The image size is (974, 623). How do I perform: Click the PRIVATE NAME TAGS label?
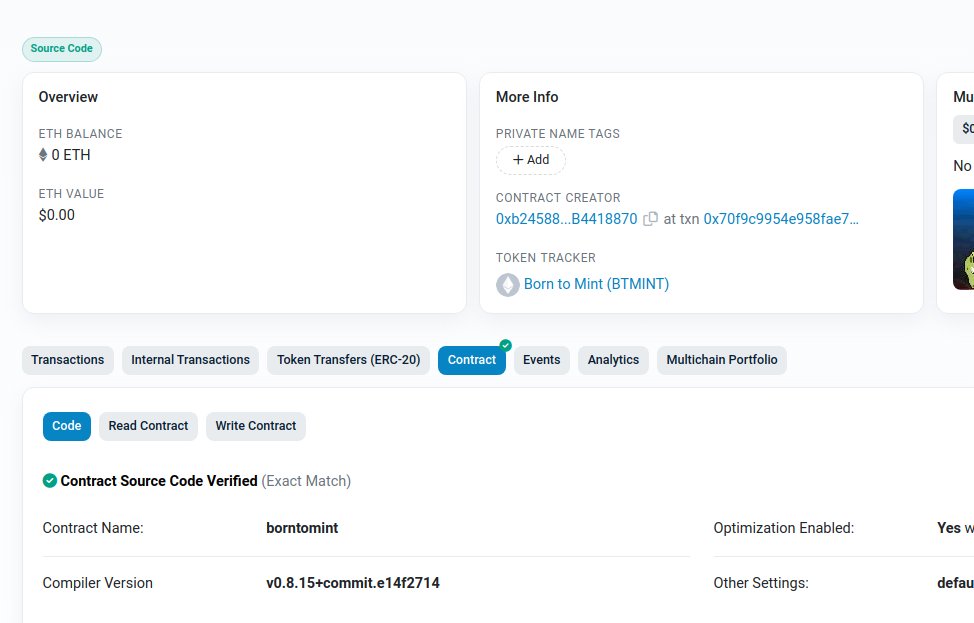coord(558,134)
